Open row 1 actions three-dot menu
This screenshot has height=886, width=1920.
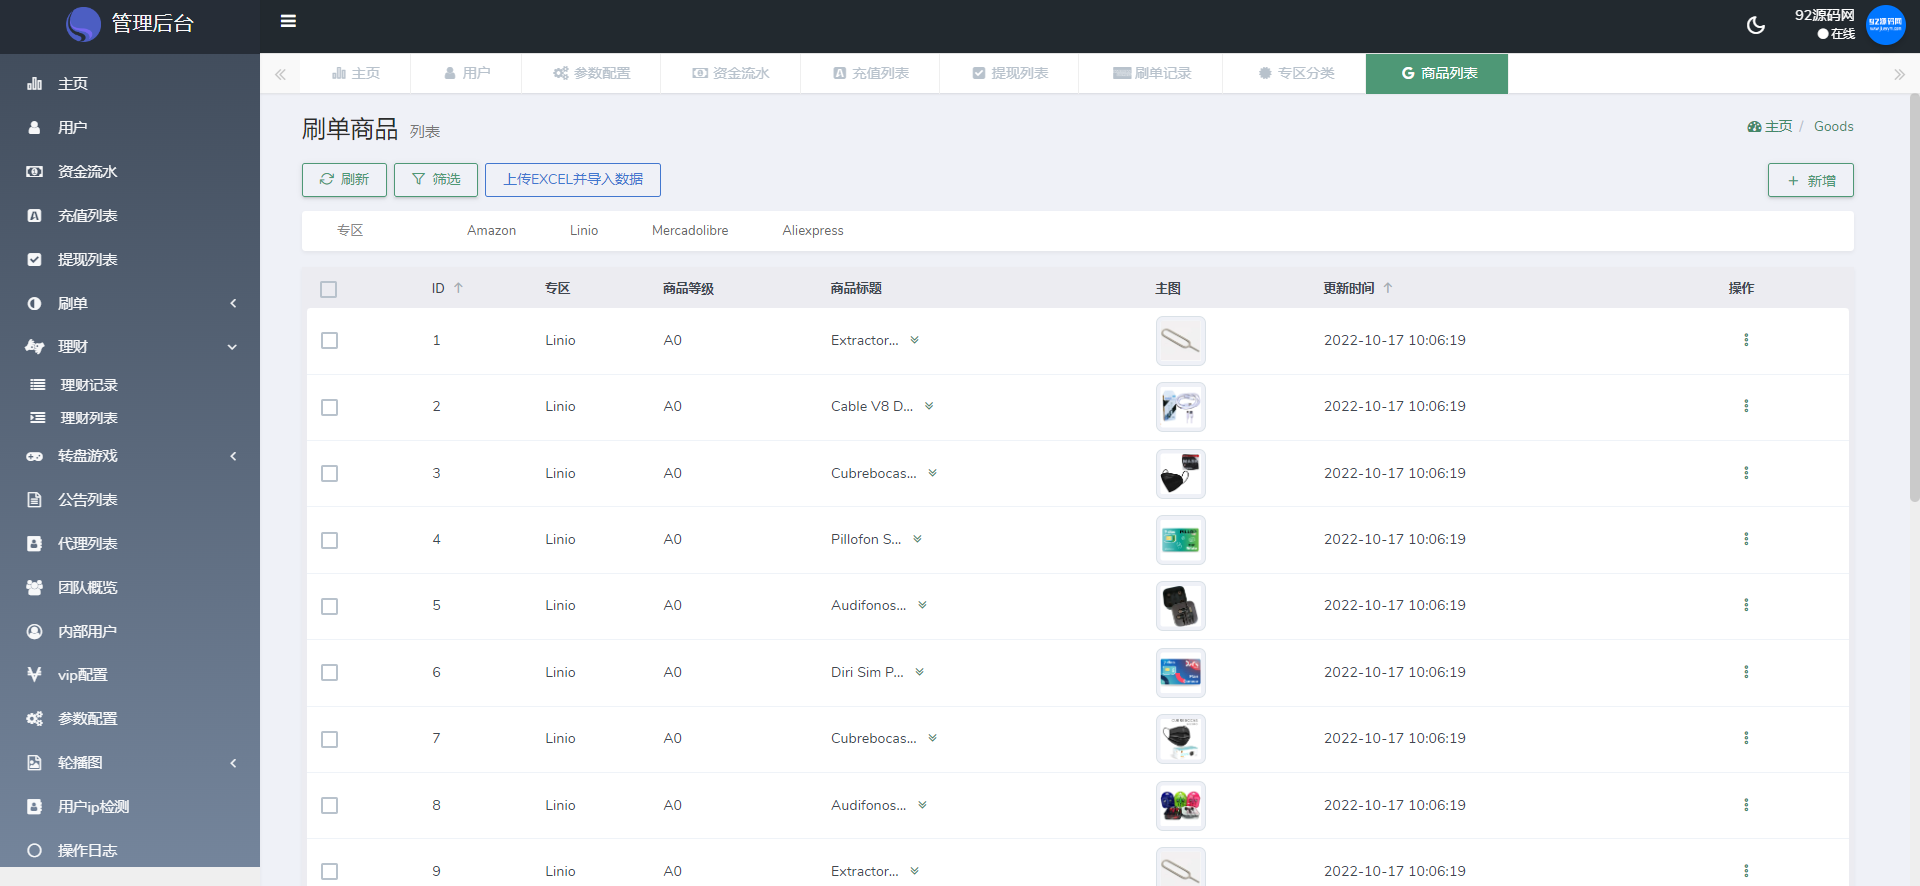click(x=1746, y=340)
